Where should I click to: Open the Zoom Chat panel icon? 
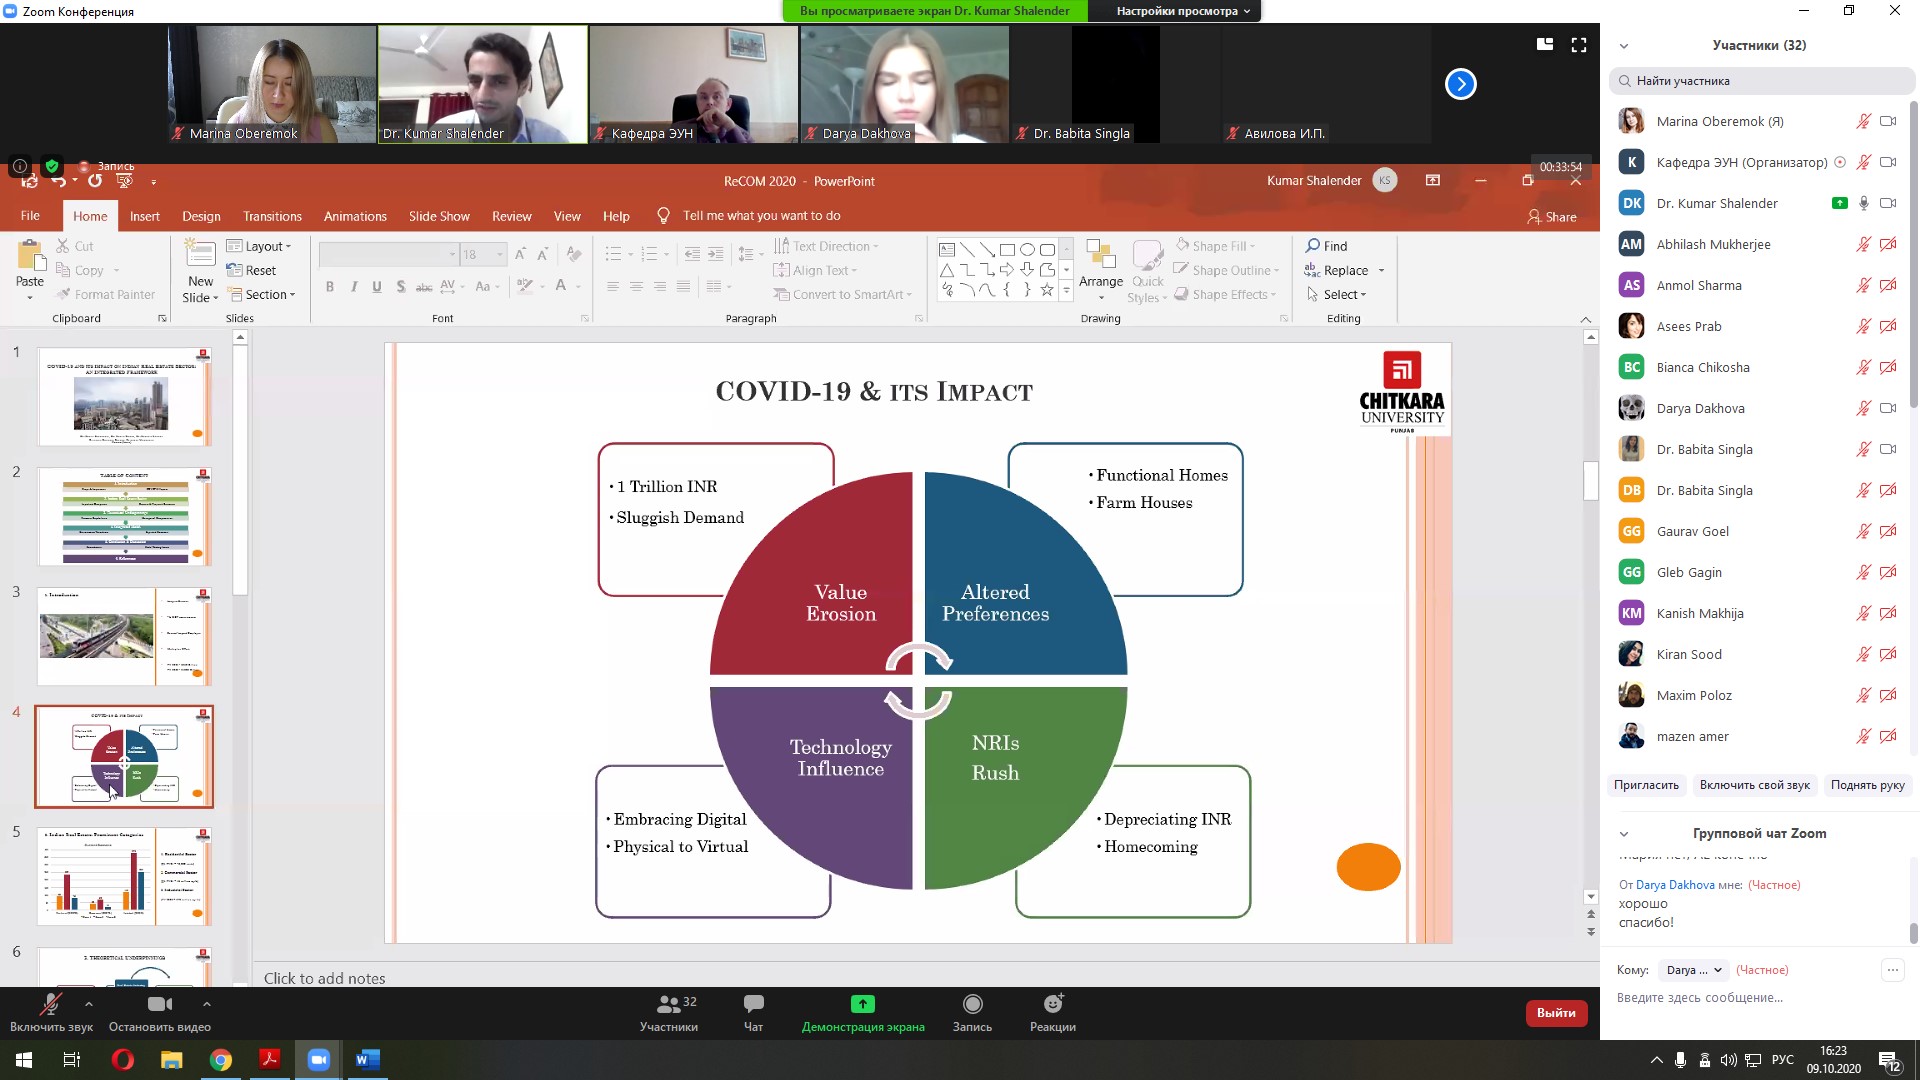pyautogui.click(x=753, y=1004)
